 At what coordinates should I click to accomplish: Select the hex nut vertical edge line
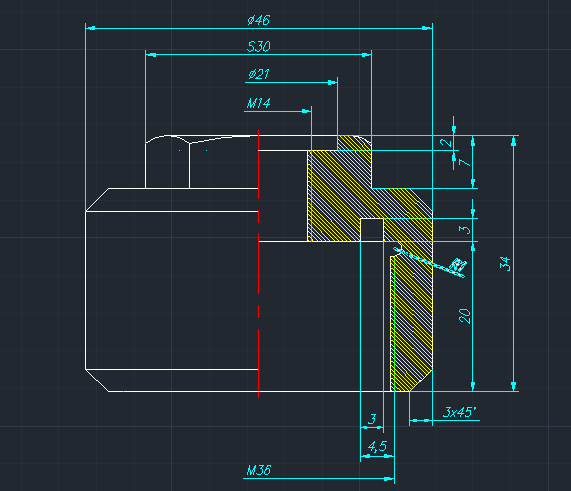(189, 166)
